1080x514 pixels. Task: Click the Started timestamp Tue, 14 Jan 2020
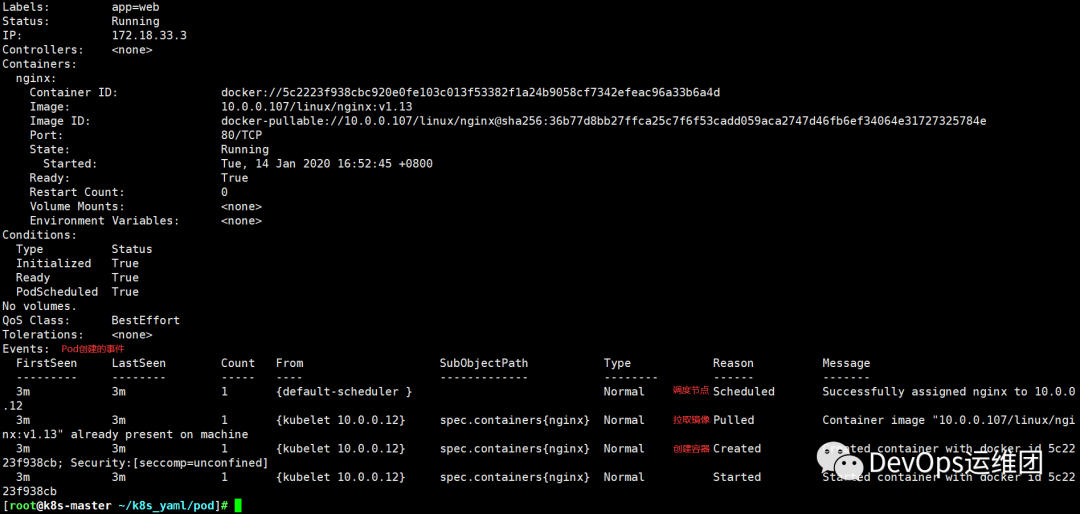pos(326,164)
